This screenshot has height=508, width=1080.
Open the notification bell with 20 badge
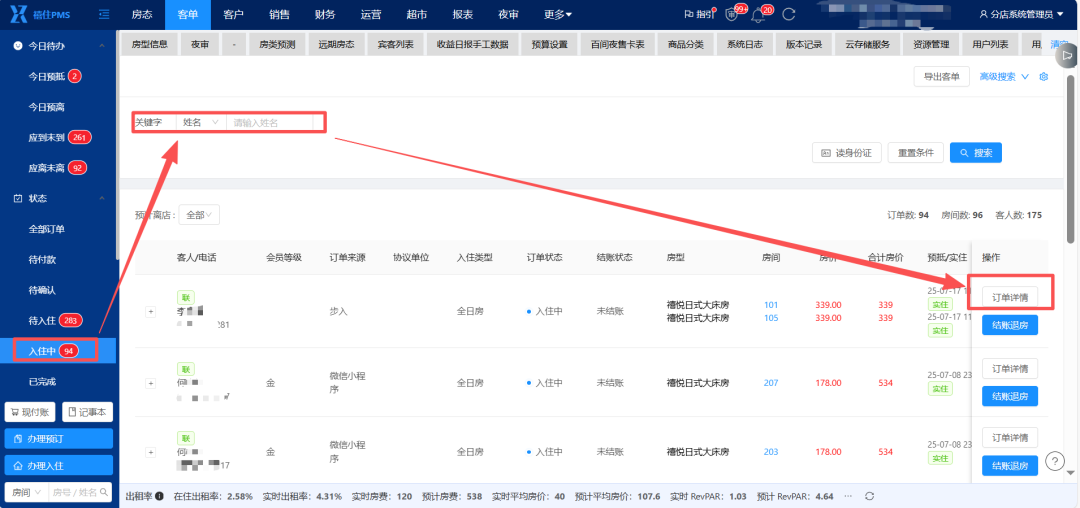pos(760,14)
